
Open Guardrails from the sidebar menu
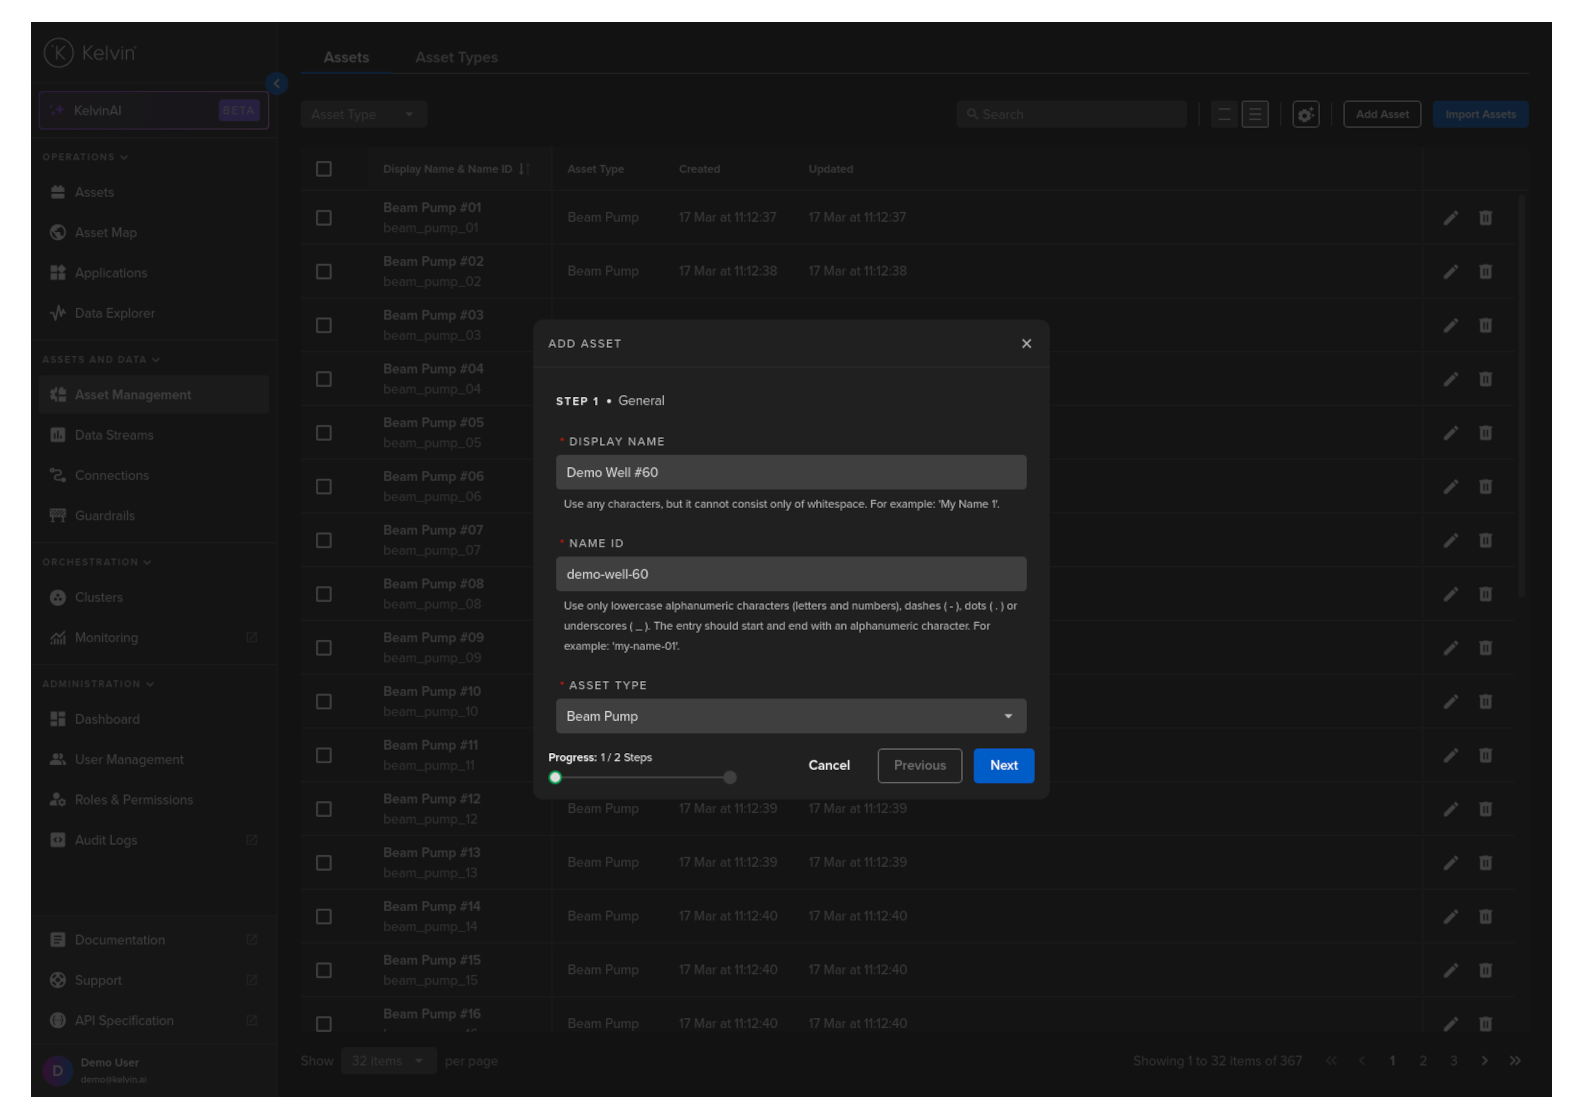click(104, 516)
